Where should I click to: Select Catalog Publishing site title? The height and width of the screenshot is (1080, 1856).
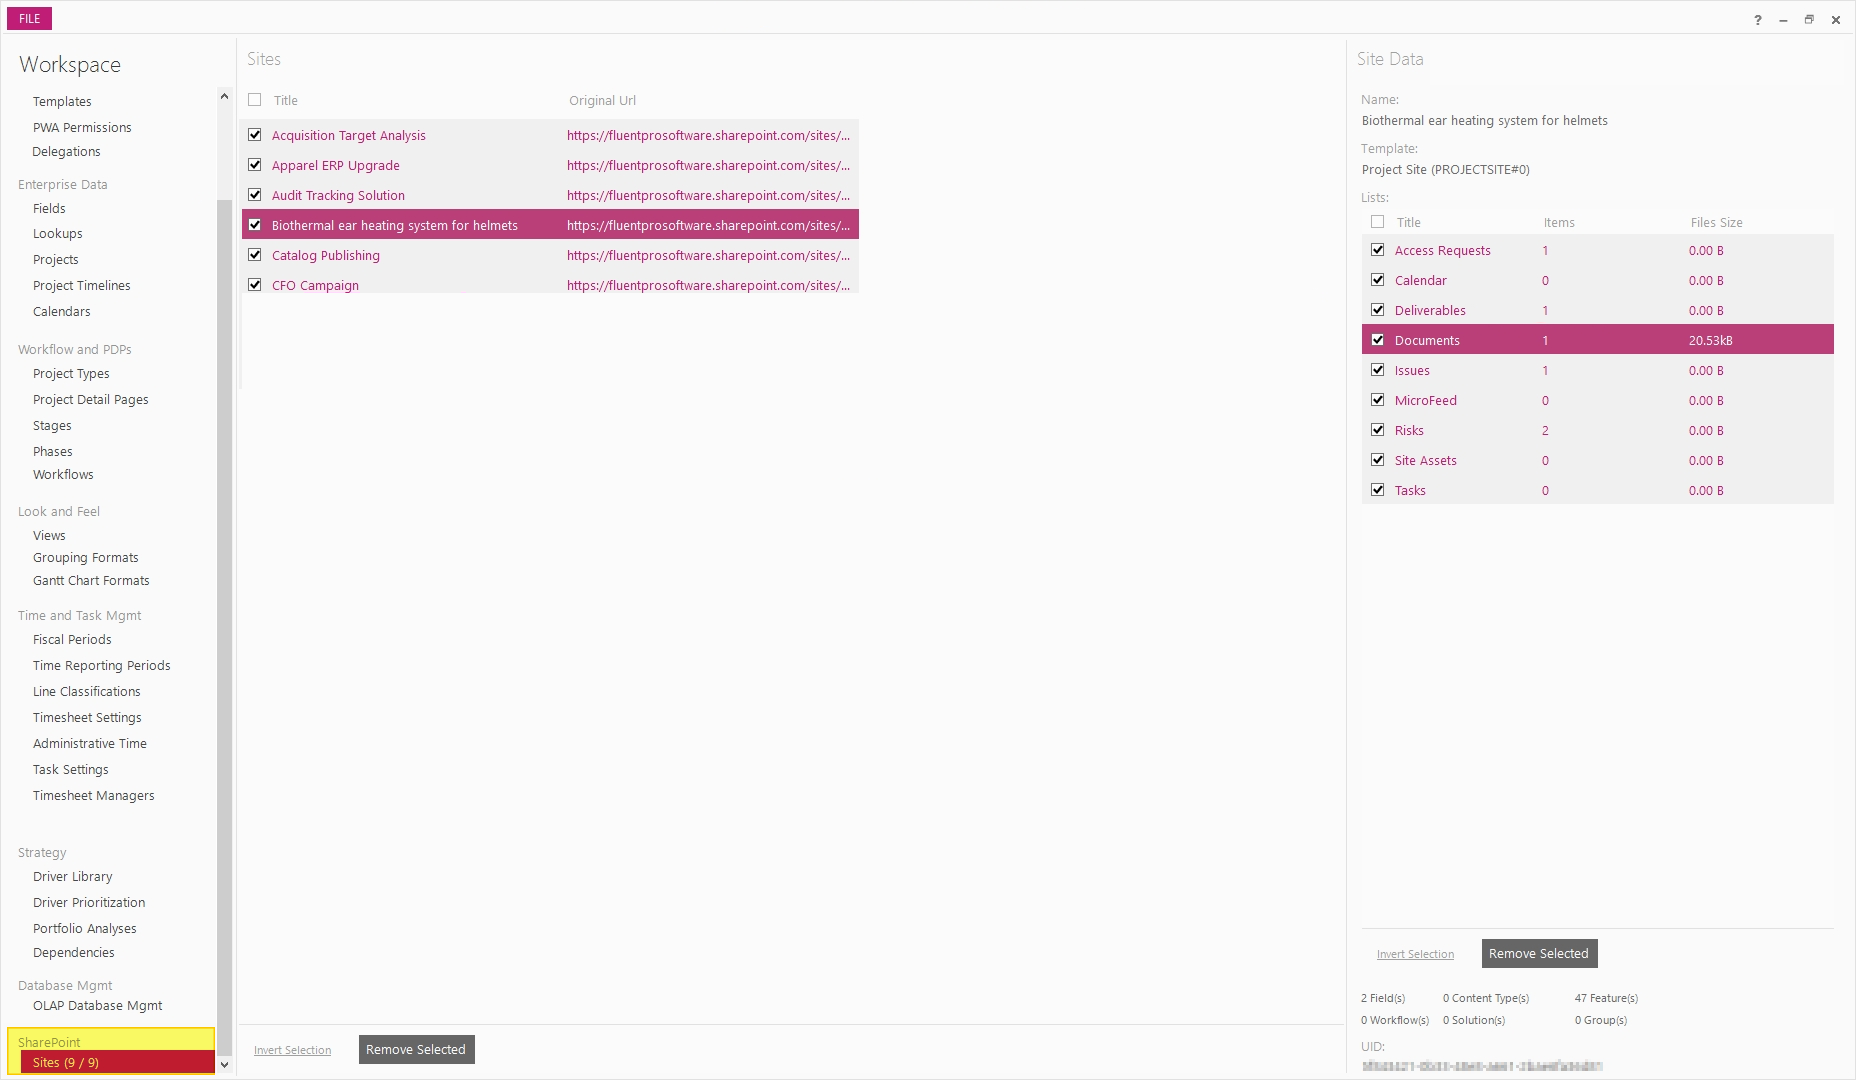(x=326, y=255)
